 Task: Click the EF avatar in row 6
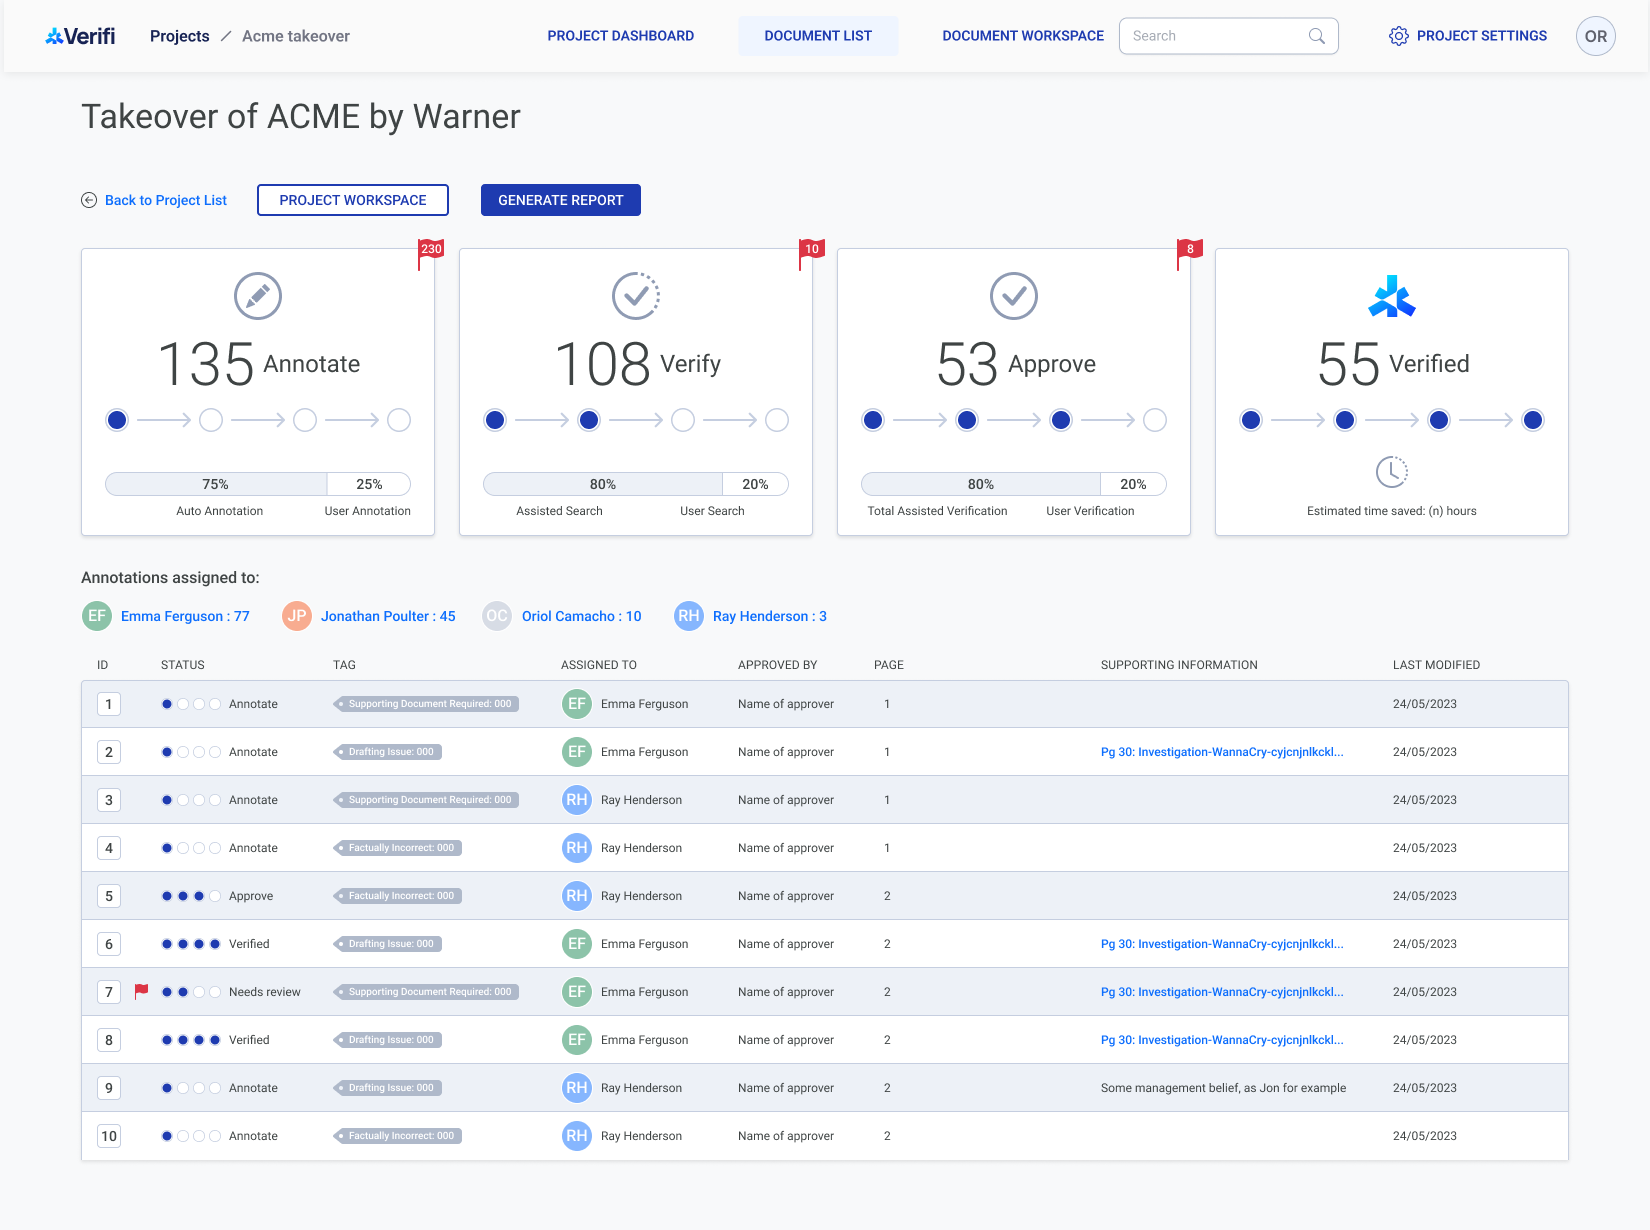[577, 944]
